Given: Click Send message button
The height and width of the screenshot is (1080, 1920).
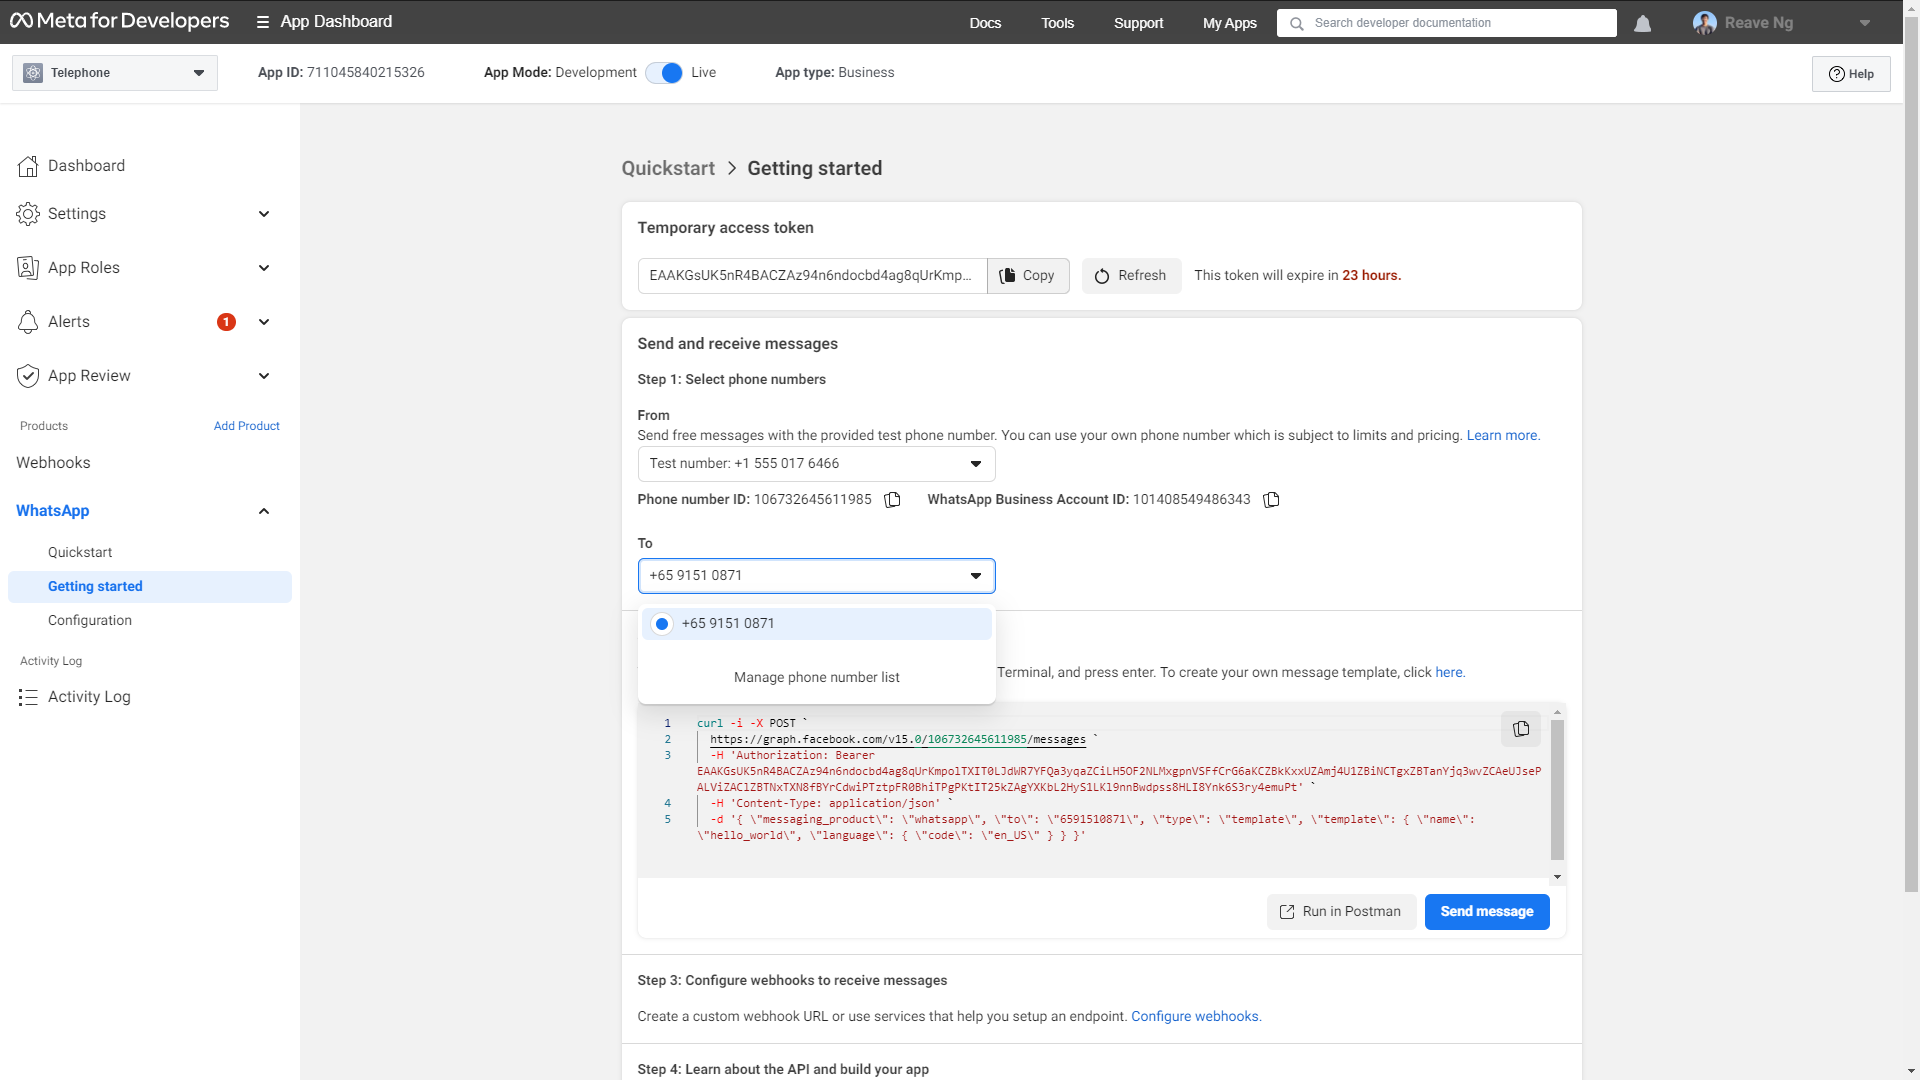Looking at the screenshot, I should tap(1486, 912).
